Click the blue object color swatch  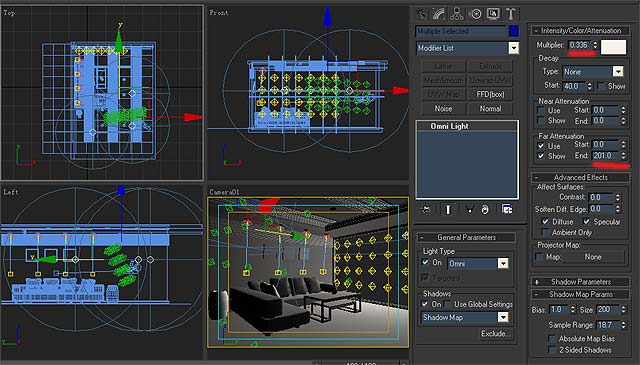(514, 31)
